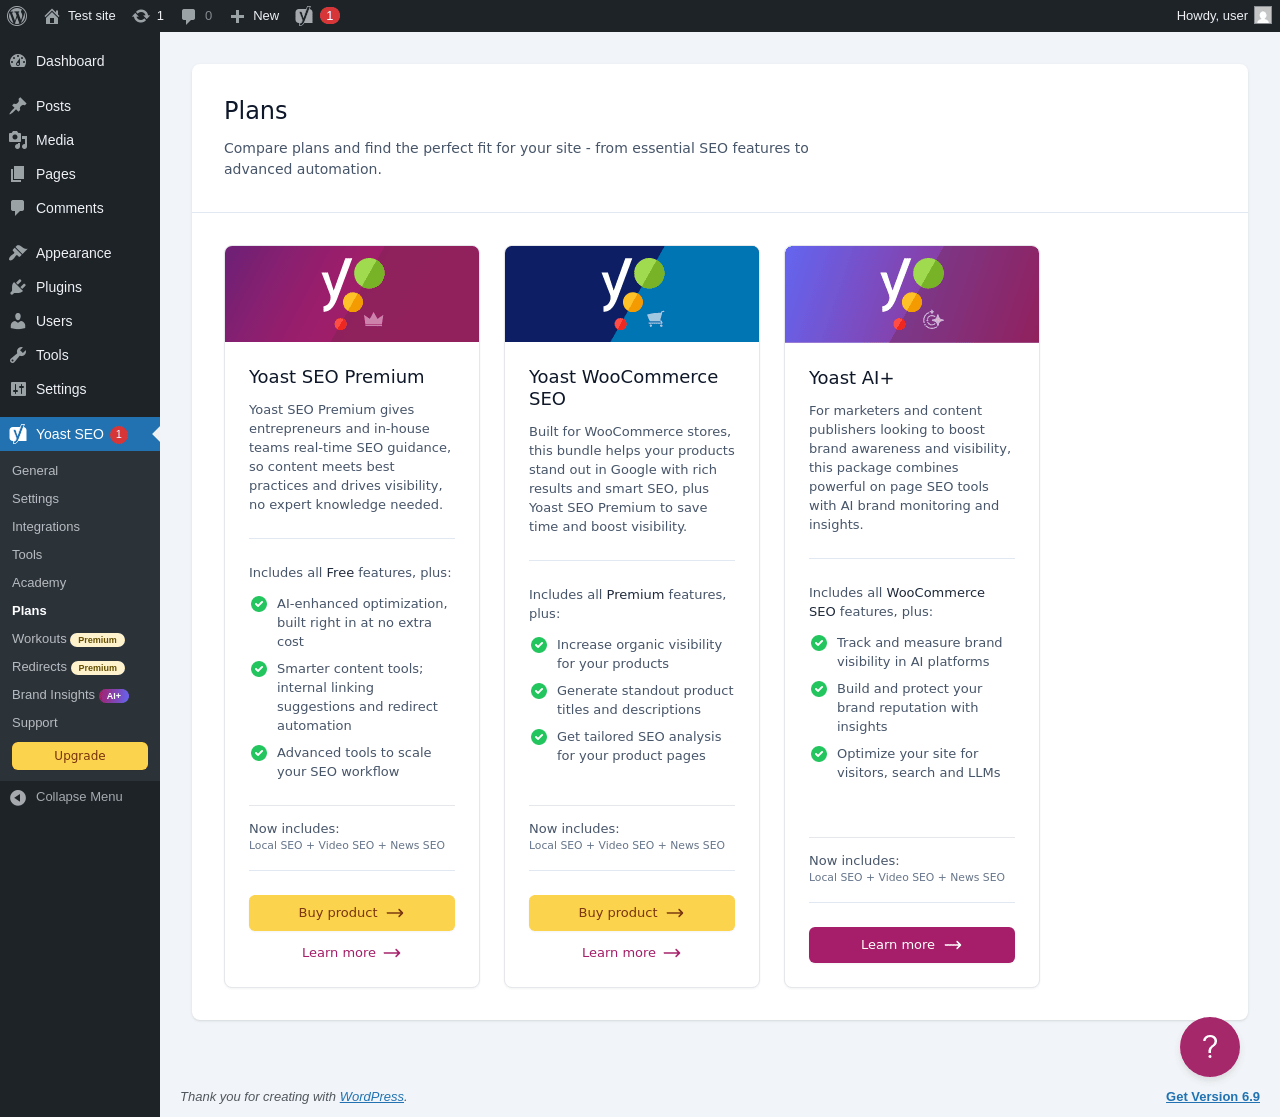Open the comments bubble in admin bar
1280x1117 pixels.
coord(188,16)
